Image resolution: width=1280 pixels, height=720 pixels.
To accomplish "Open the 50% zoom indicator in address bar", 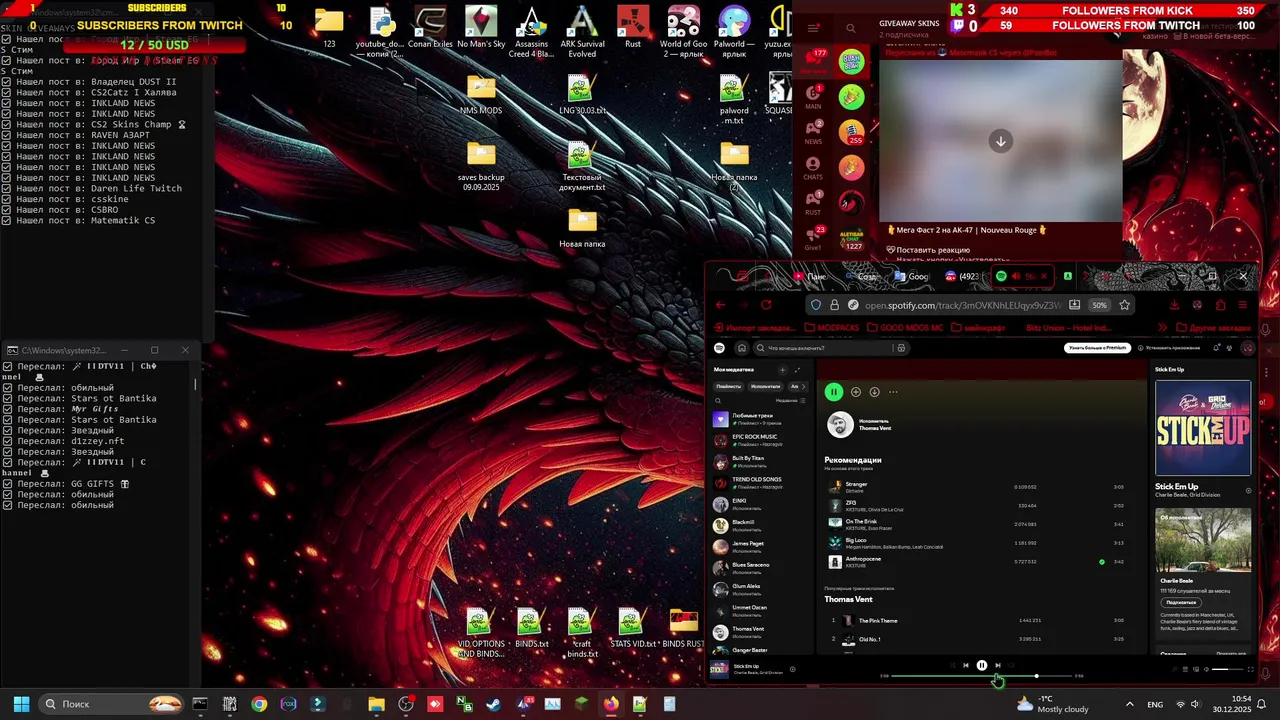I will 1099,305.
